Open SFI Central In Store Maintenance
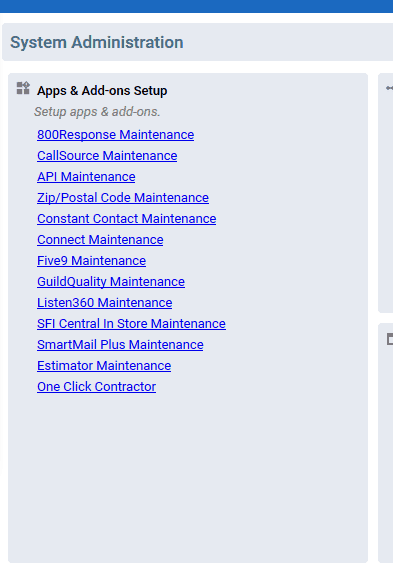Viewport: 393px width, 565px height. click(x=131, y=324)
